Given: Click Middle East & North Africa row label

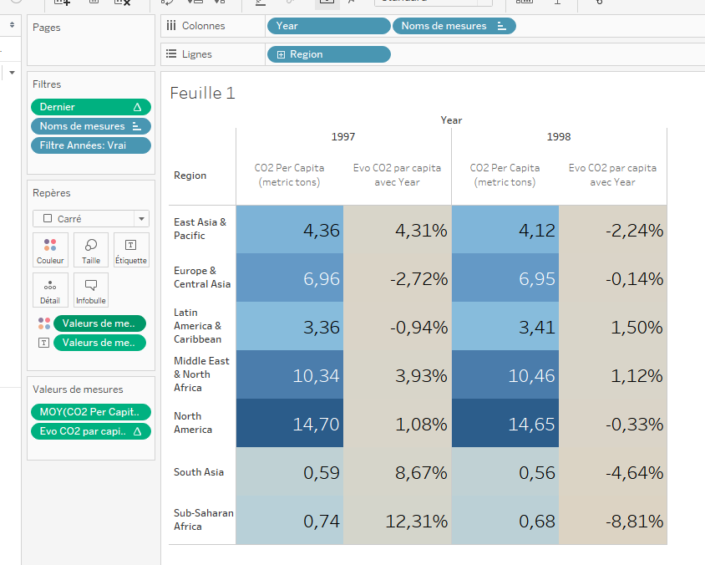Looking at the screenshot, I should pyautogui.click(x=201, y=374).
